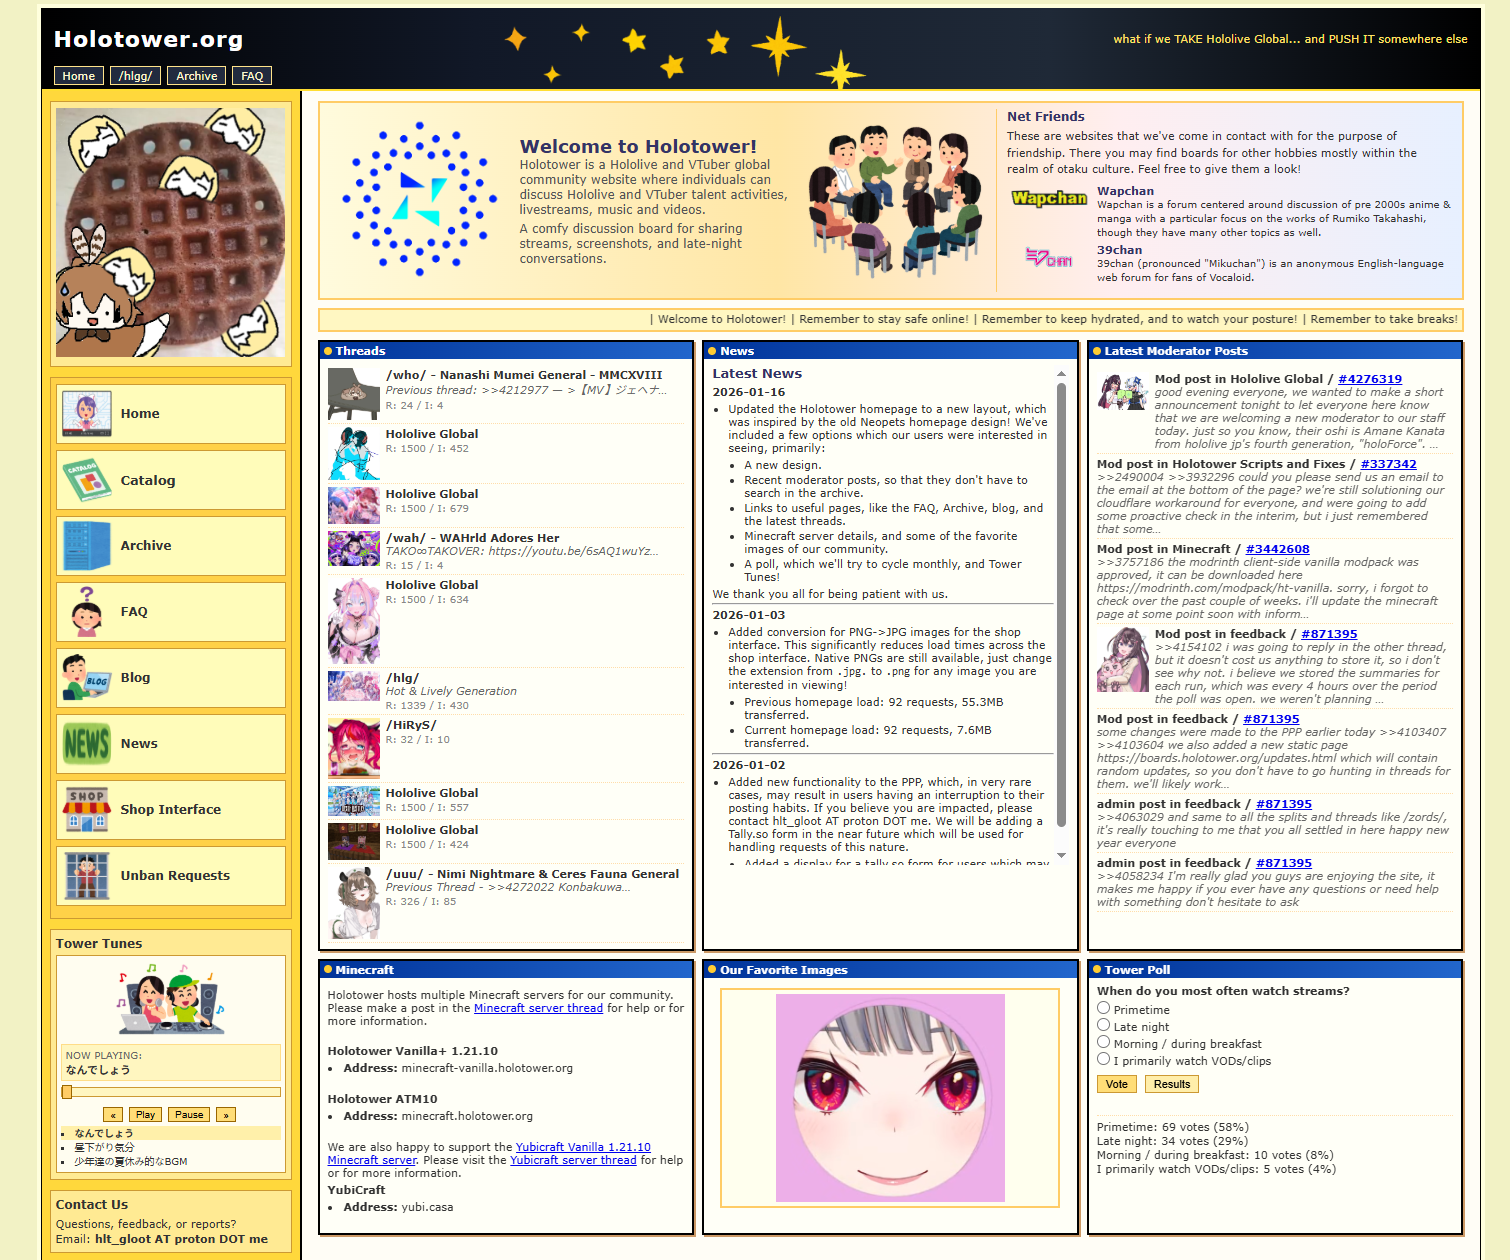Viewport: 1510px width, 1260px height.
Task: Click the Tower Tunes seek slider
Action: pyautogui.click(x=171, y=1092)
